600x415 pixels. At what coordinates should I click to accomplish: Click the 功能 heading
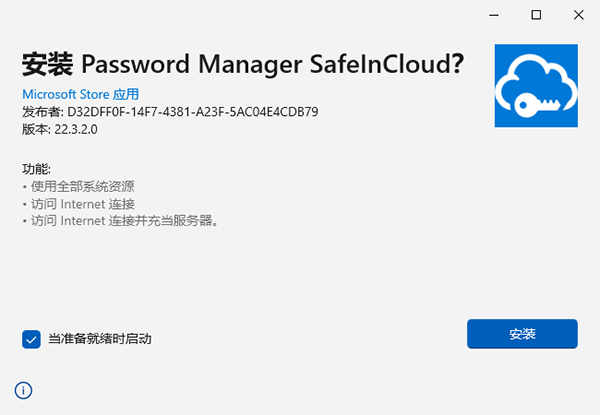tap(36, 169)
